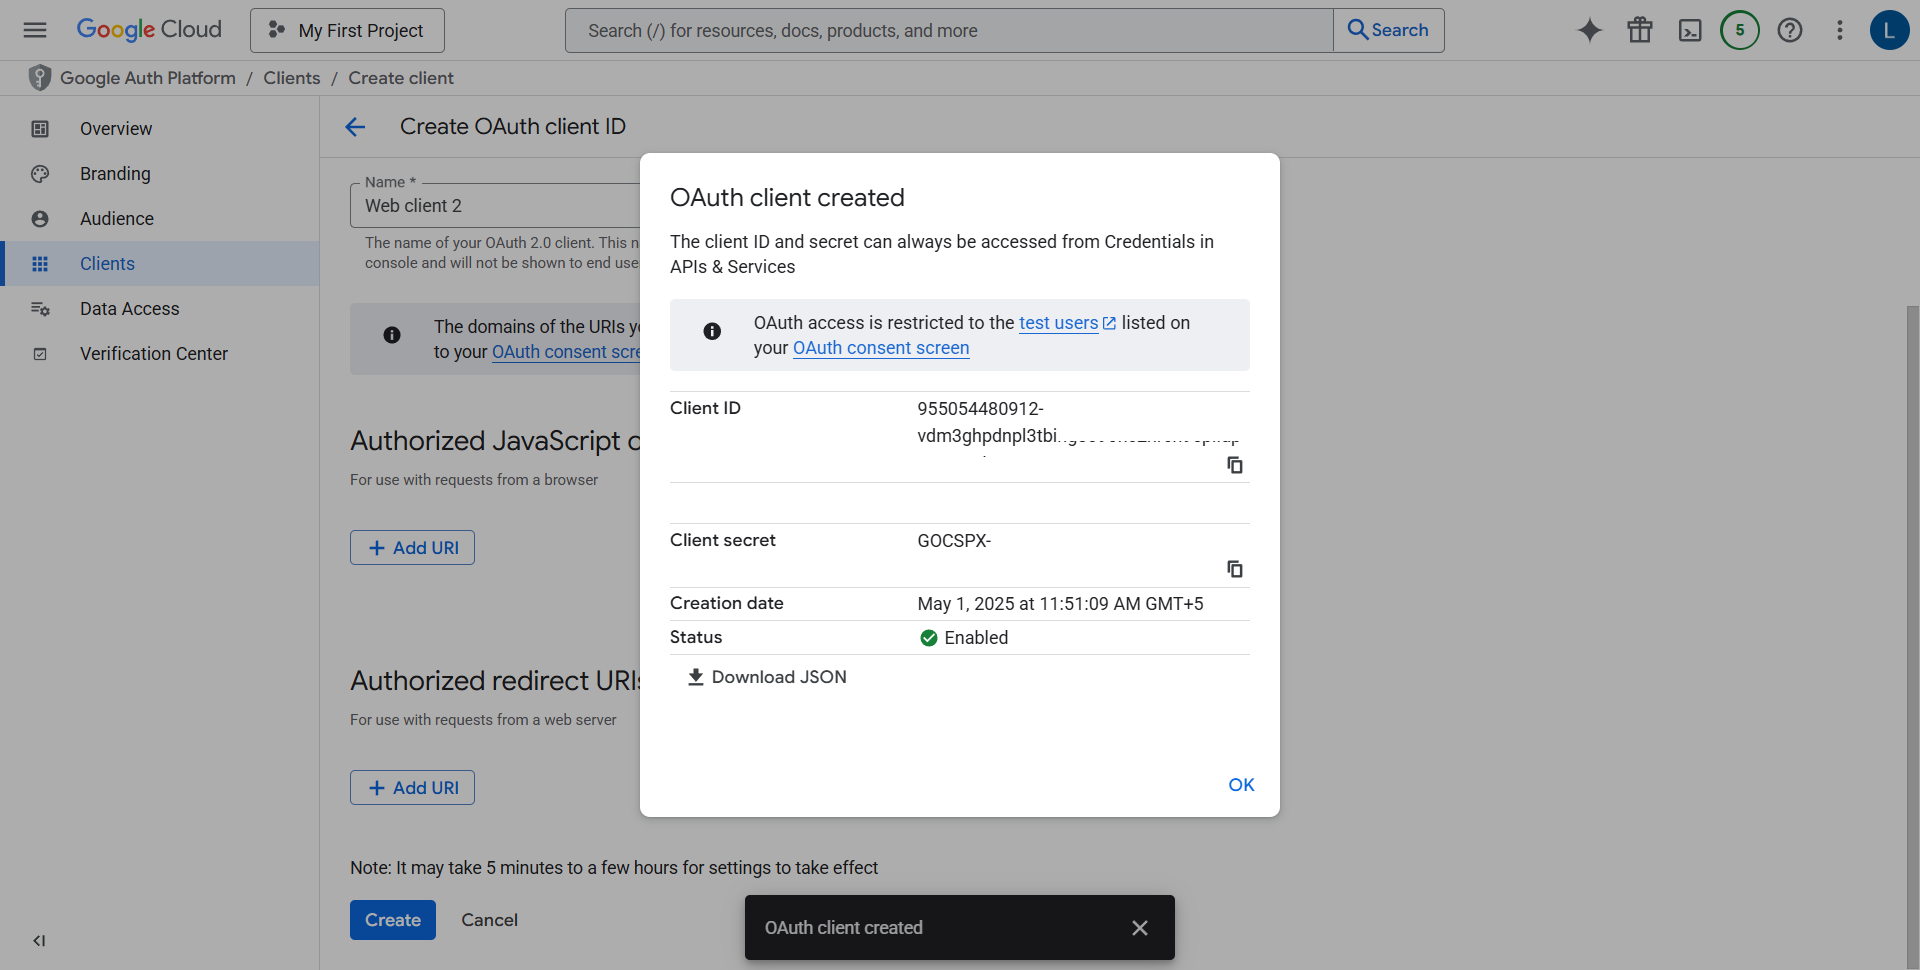Open the account avatar L
1920x970 pixels.
click(x=1889, y=30)
